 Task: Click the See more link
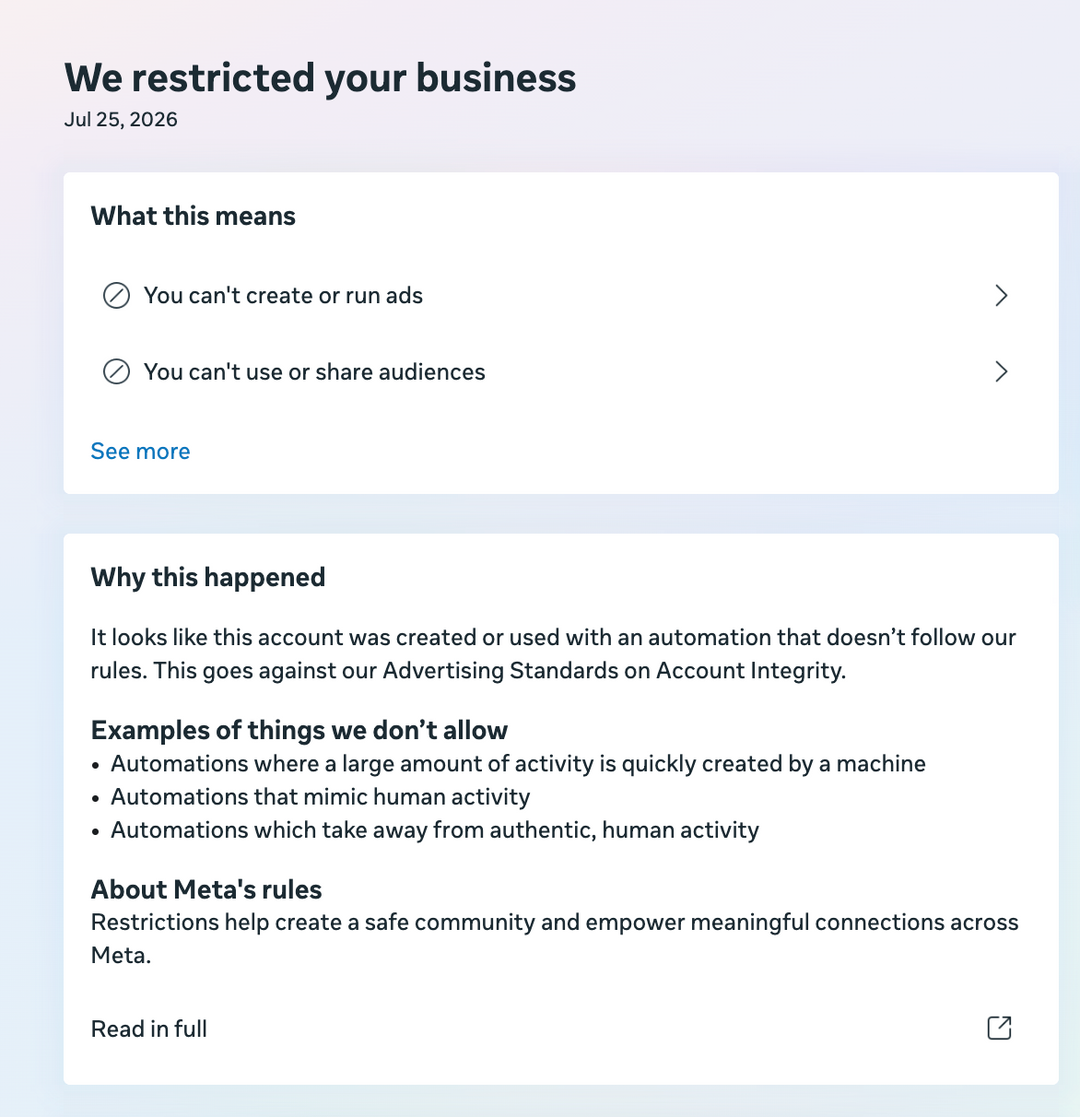point(140,451)
